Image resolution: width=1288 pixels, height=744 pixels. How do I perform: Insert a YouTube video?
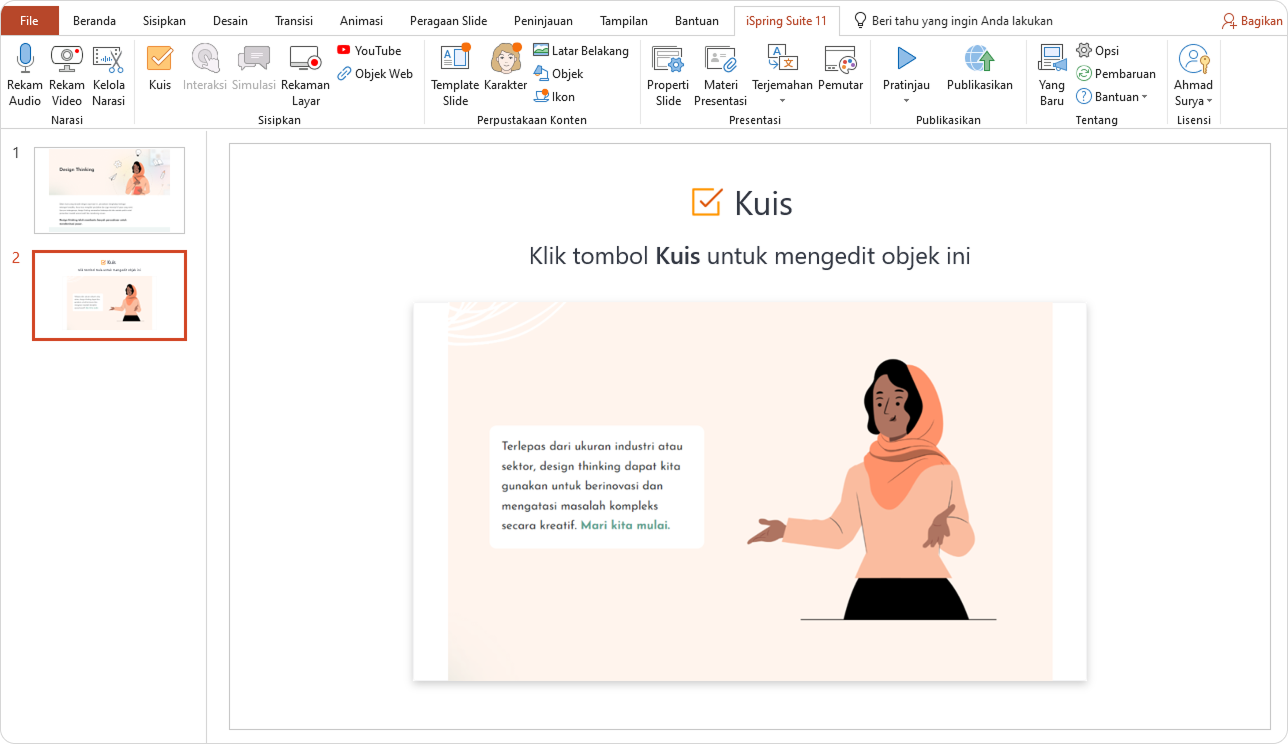369,51
